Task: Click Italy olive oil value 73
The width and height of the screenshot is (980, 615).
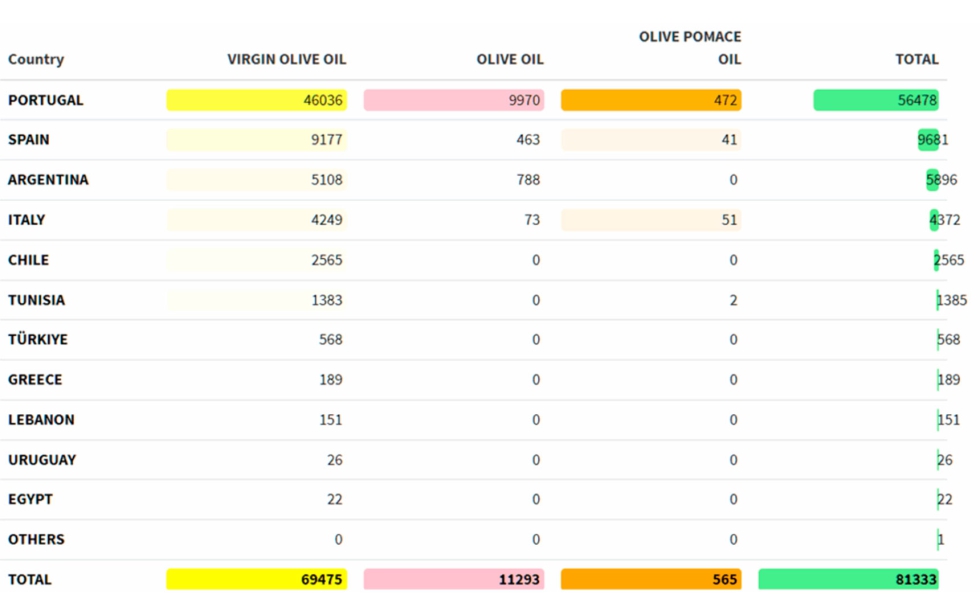Action: click(x=532, y=220)
